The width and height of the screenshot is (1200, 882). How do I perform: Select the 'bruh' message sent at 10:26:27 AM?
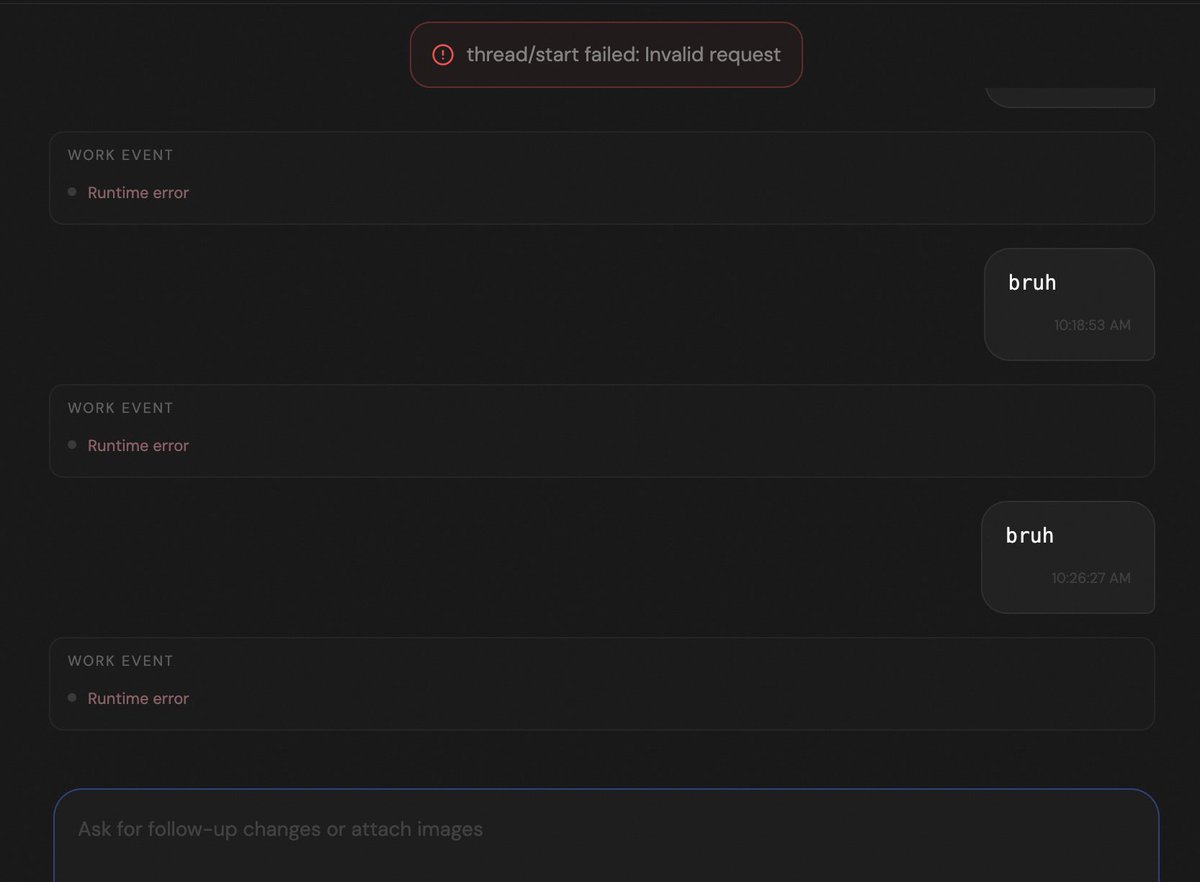click(x=1068, y=557)
